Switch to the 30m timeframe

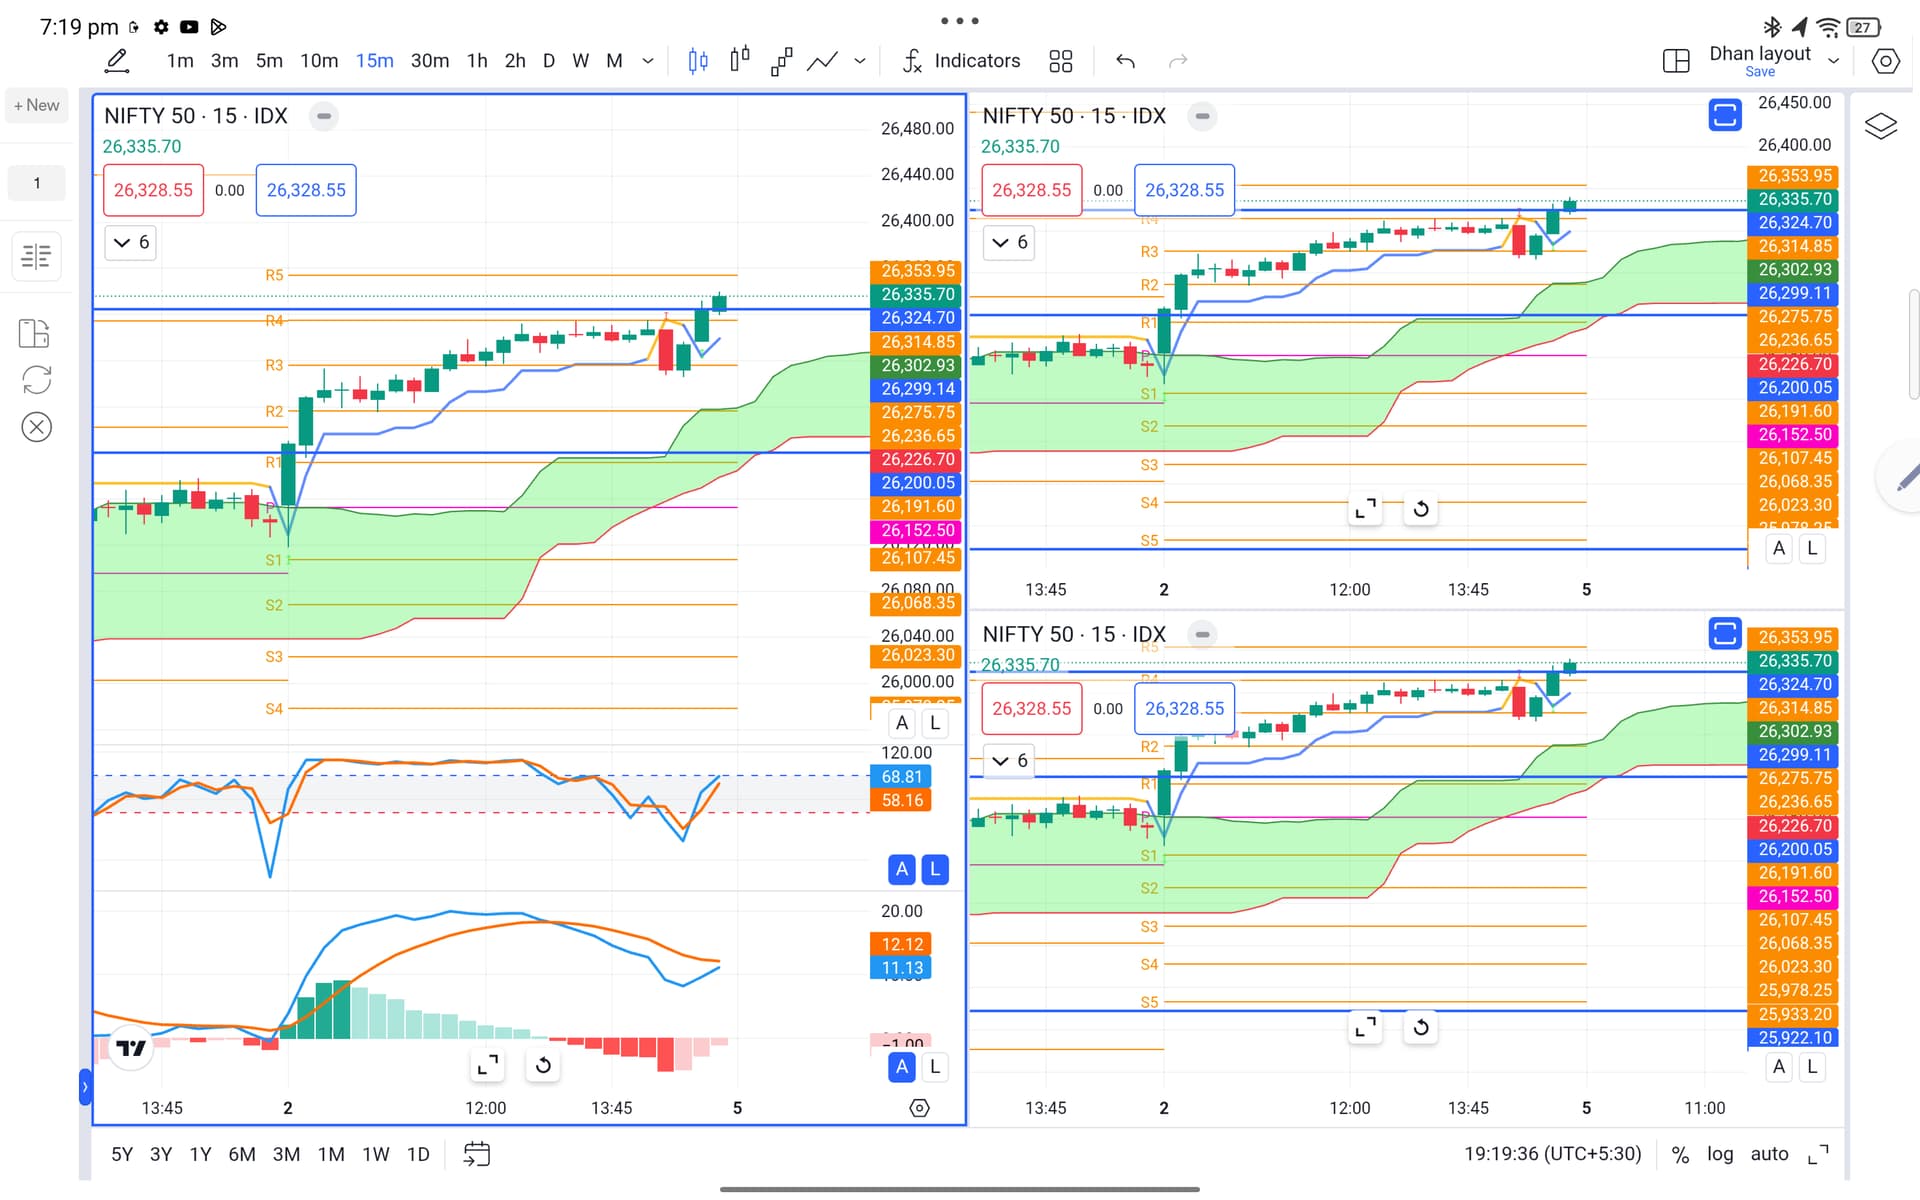pyautogui.click(x=429, y=61)
